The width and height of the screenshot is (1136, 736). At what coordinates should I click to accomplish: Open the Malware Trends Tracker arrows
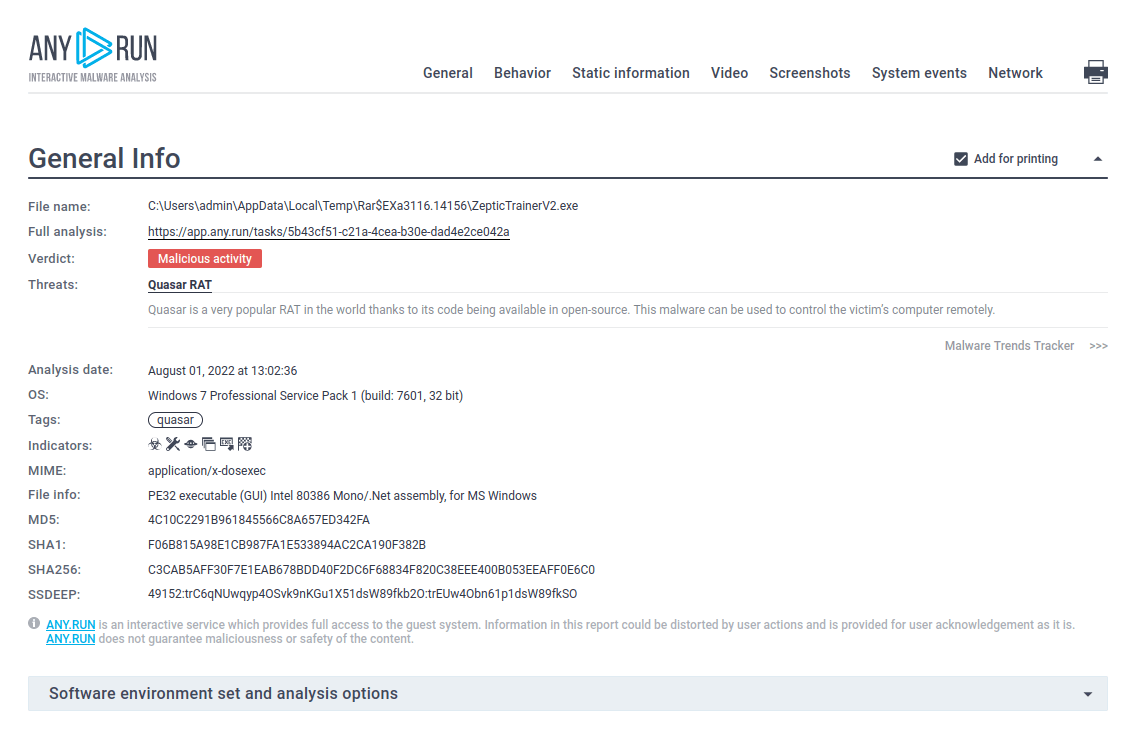coord(1098,346)
